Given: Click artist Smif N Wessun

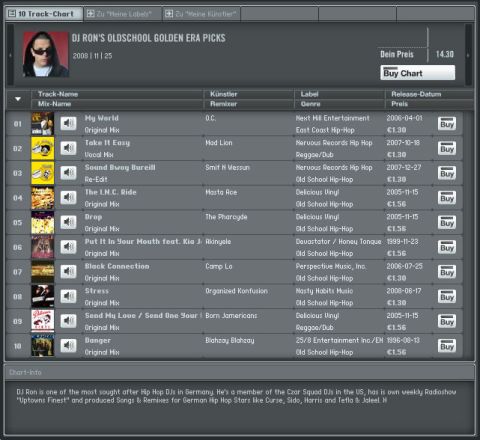Looking at the screenshot, I should tap(227, 168).
